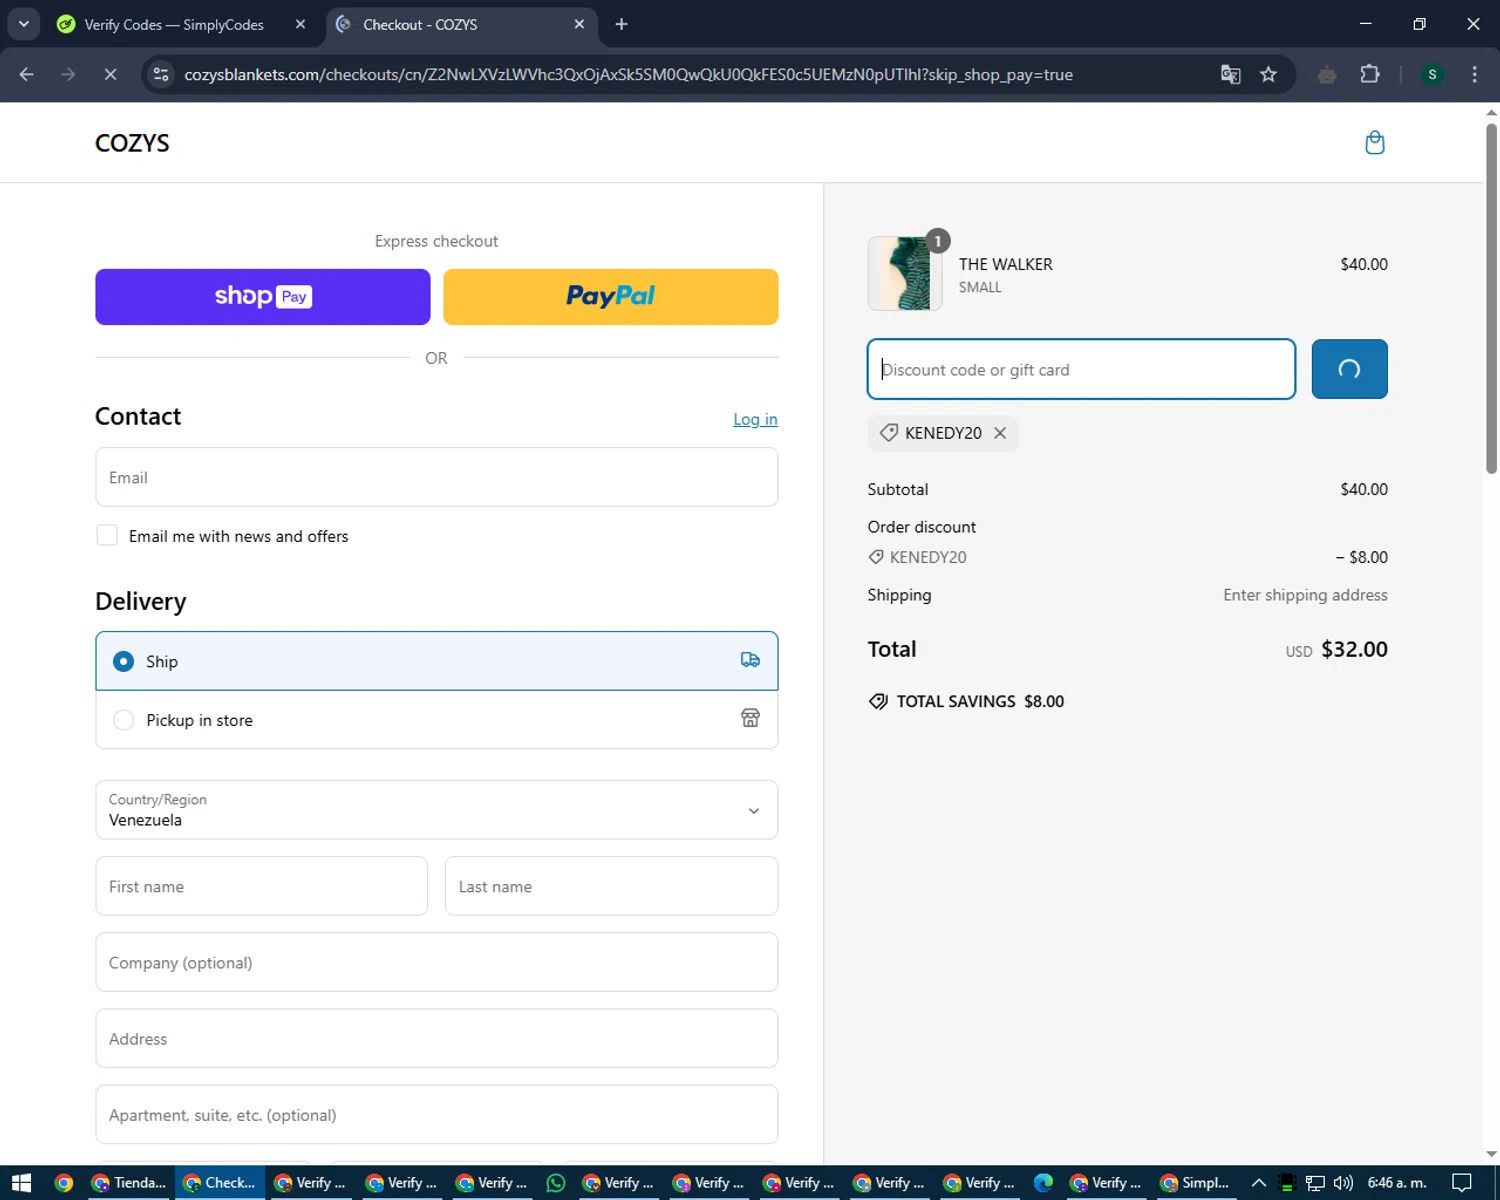1500x1200 pixels.
Task: Click the address bar URL
Action: pos(628,75)
